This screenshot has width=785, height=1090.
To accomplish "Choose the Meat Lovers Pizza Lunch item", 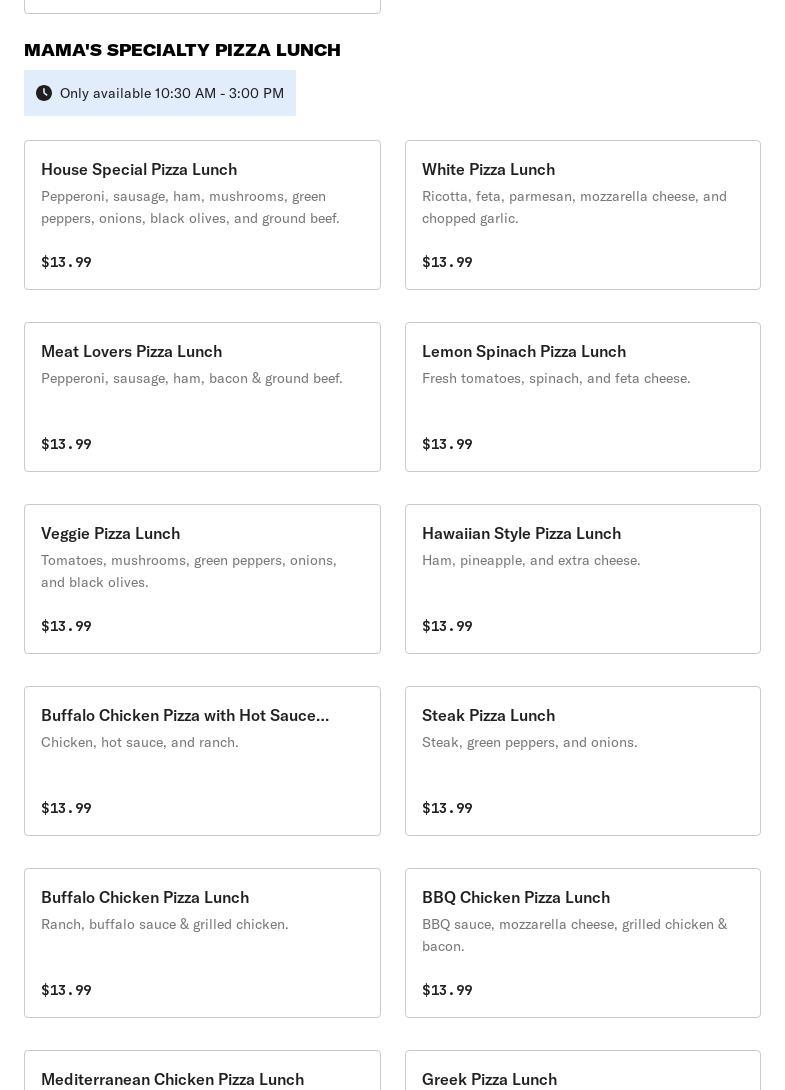I will [x=202, y=397].
